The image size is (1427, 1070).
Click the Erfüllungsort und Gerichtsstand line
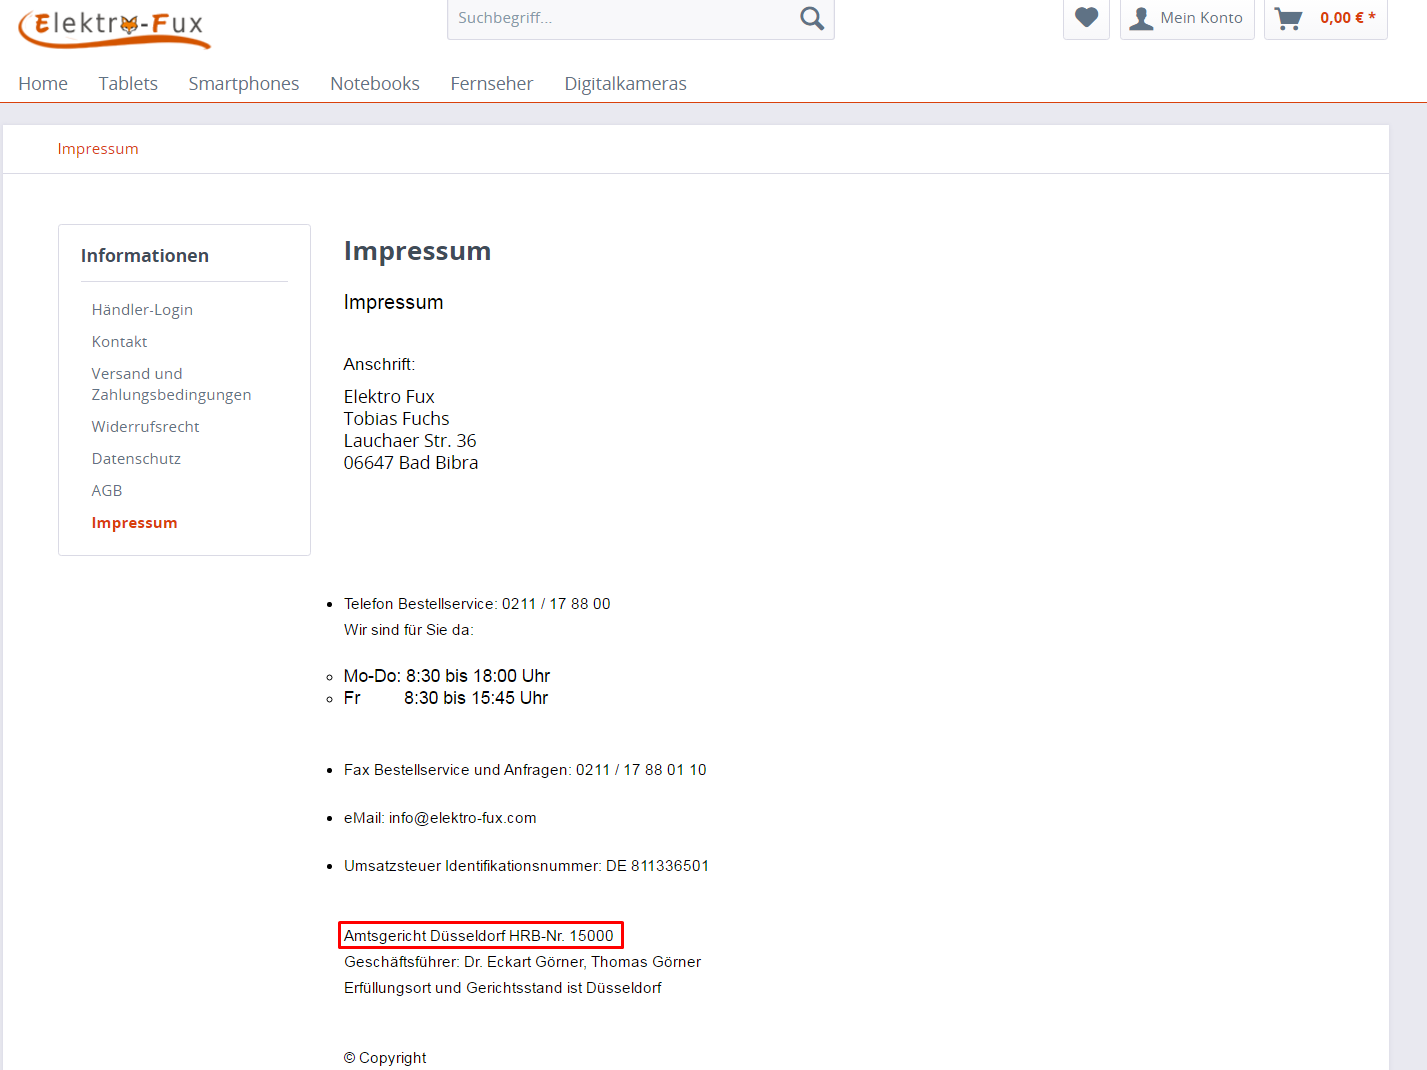[x=503, y=988]
